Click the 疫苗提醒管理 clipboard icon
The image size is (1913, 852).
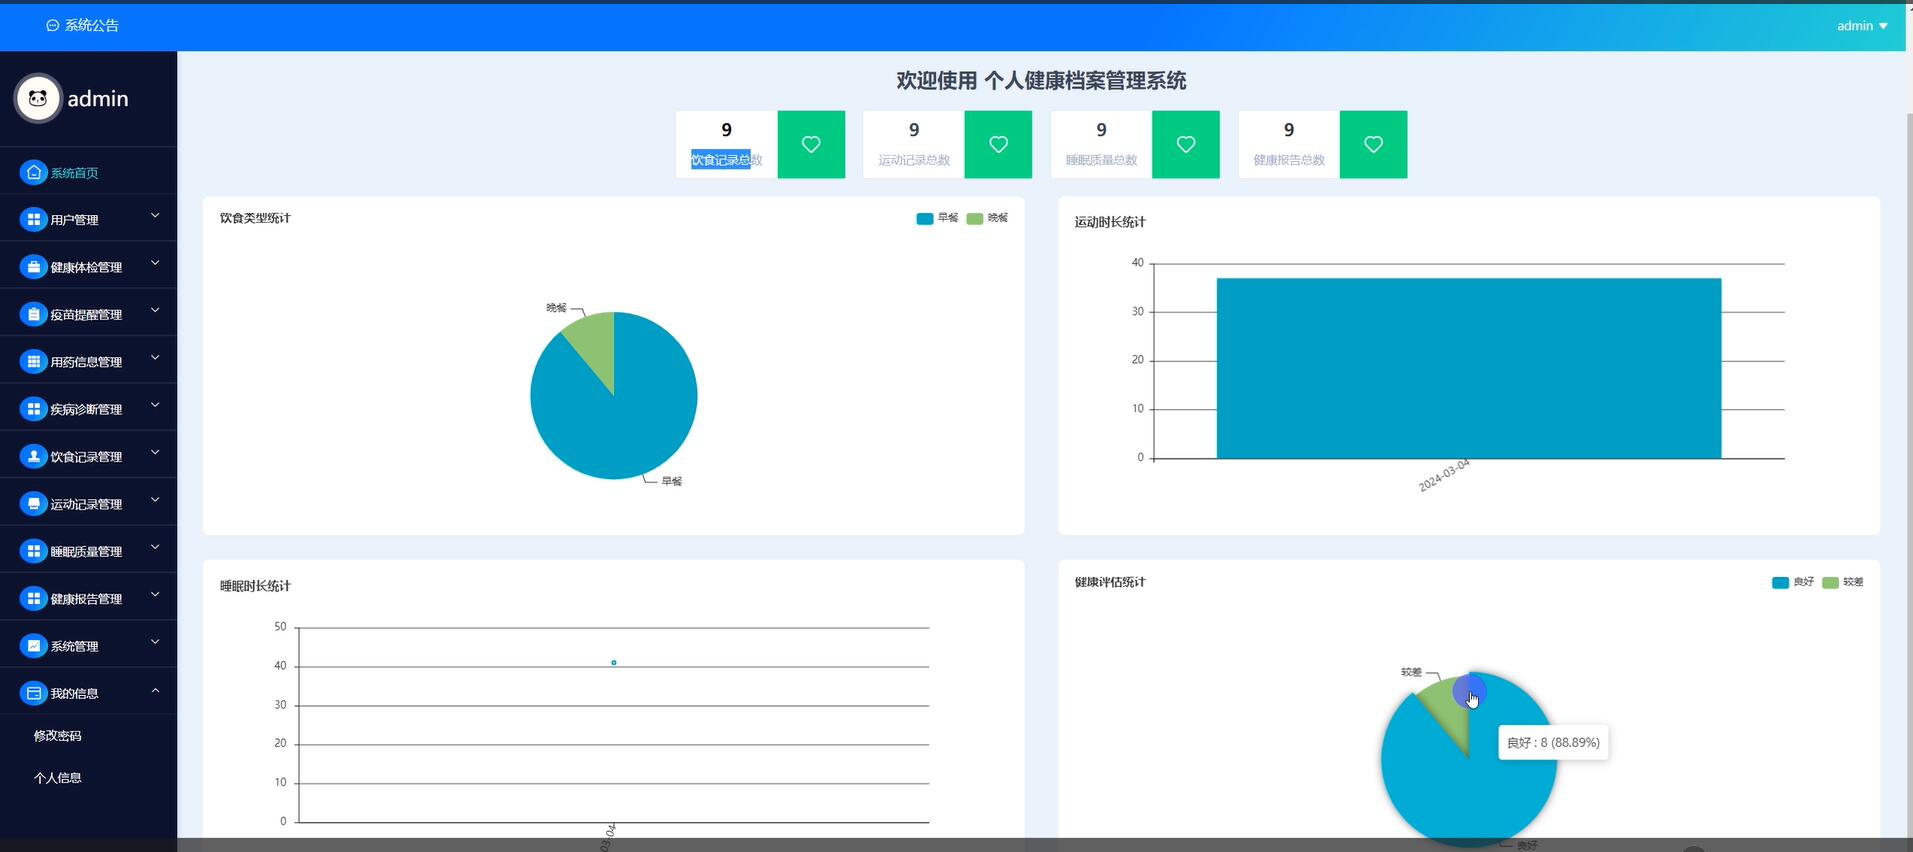34,314
